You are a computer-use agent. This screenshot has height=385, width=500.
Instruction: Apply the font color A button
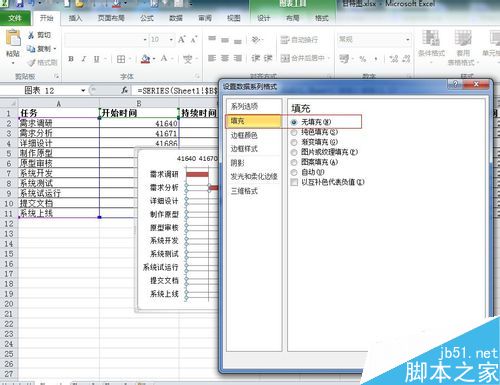click(164, 59)
